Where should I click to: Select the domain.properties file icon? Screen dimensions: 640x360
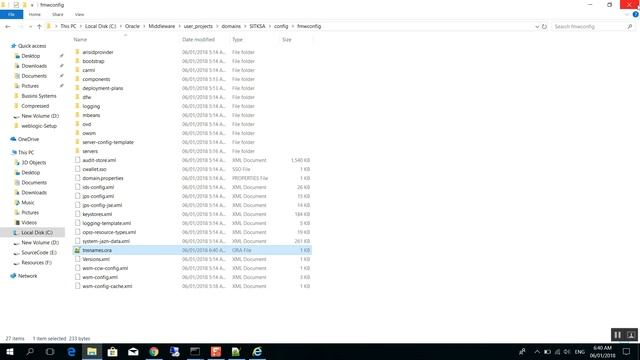(77, 178)
